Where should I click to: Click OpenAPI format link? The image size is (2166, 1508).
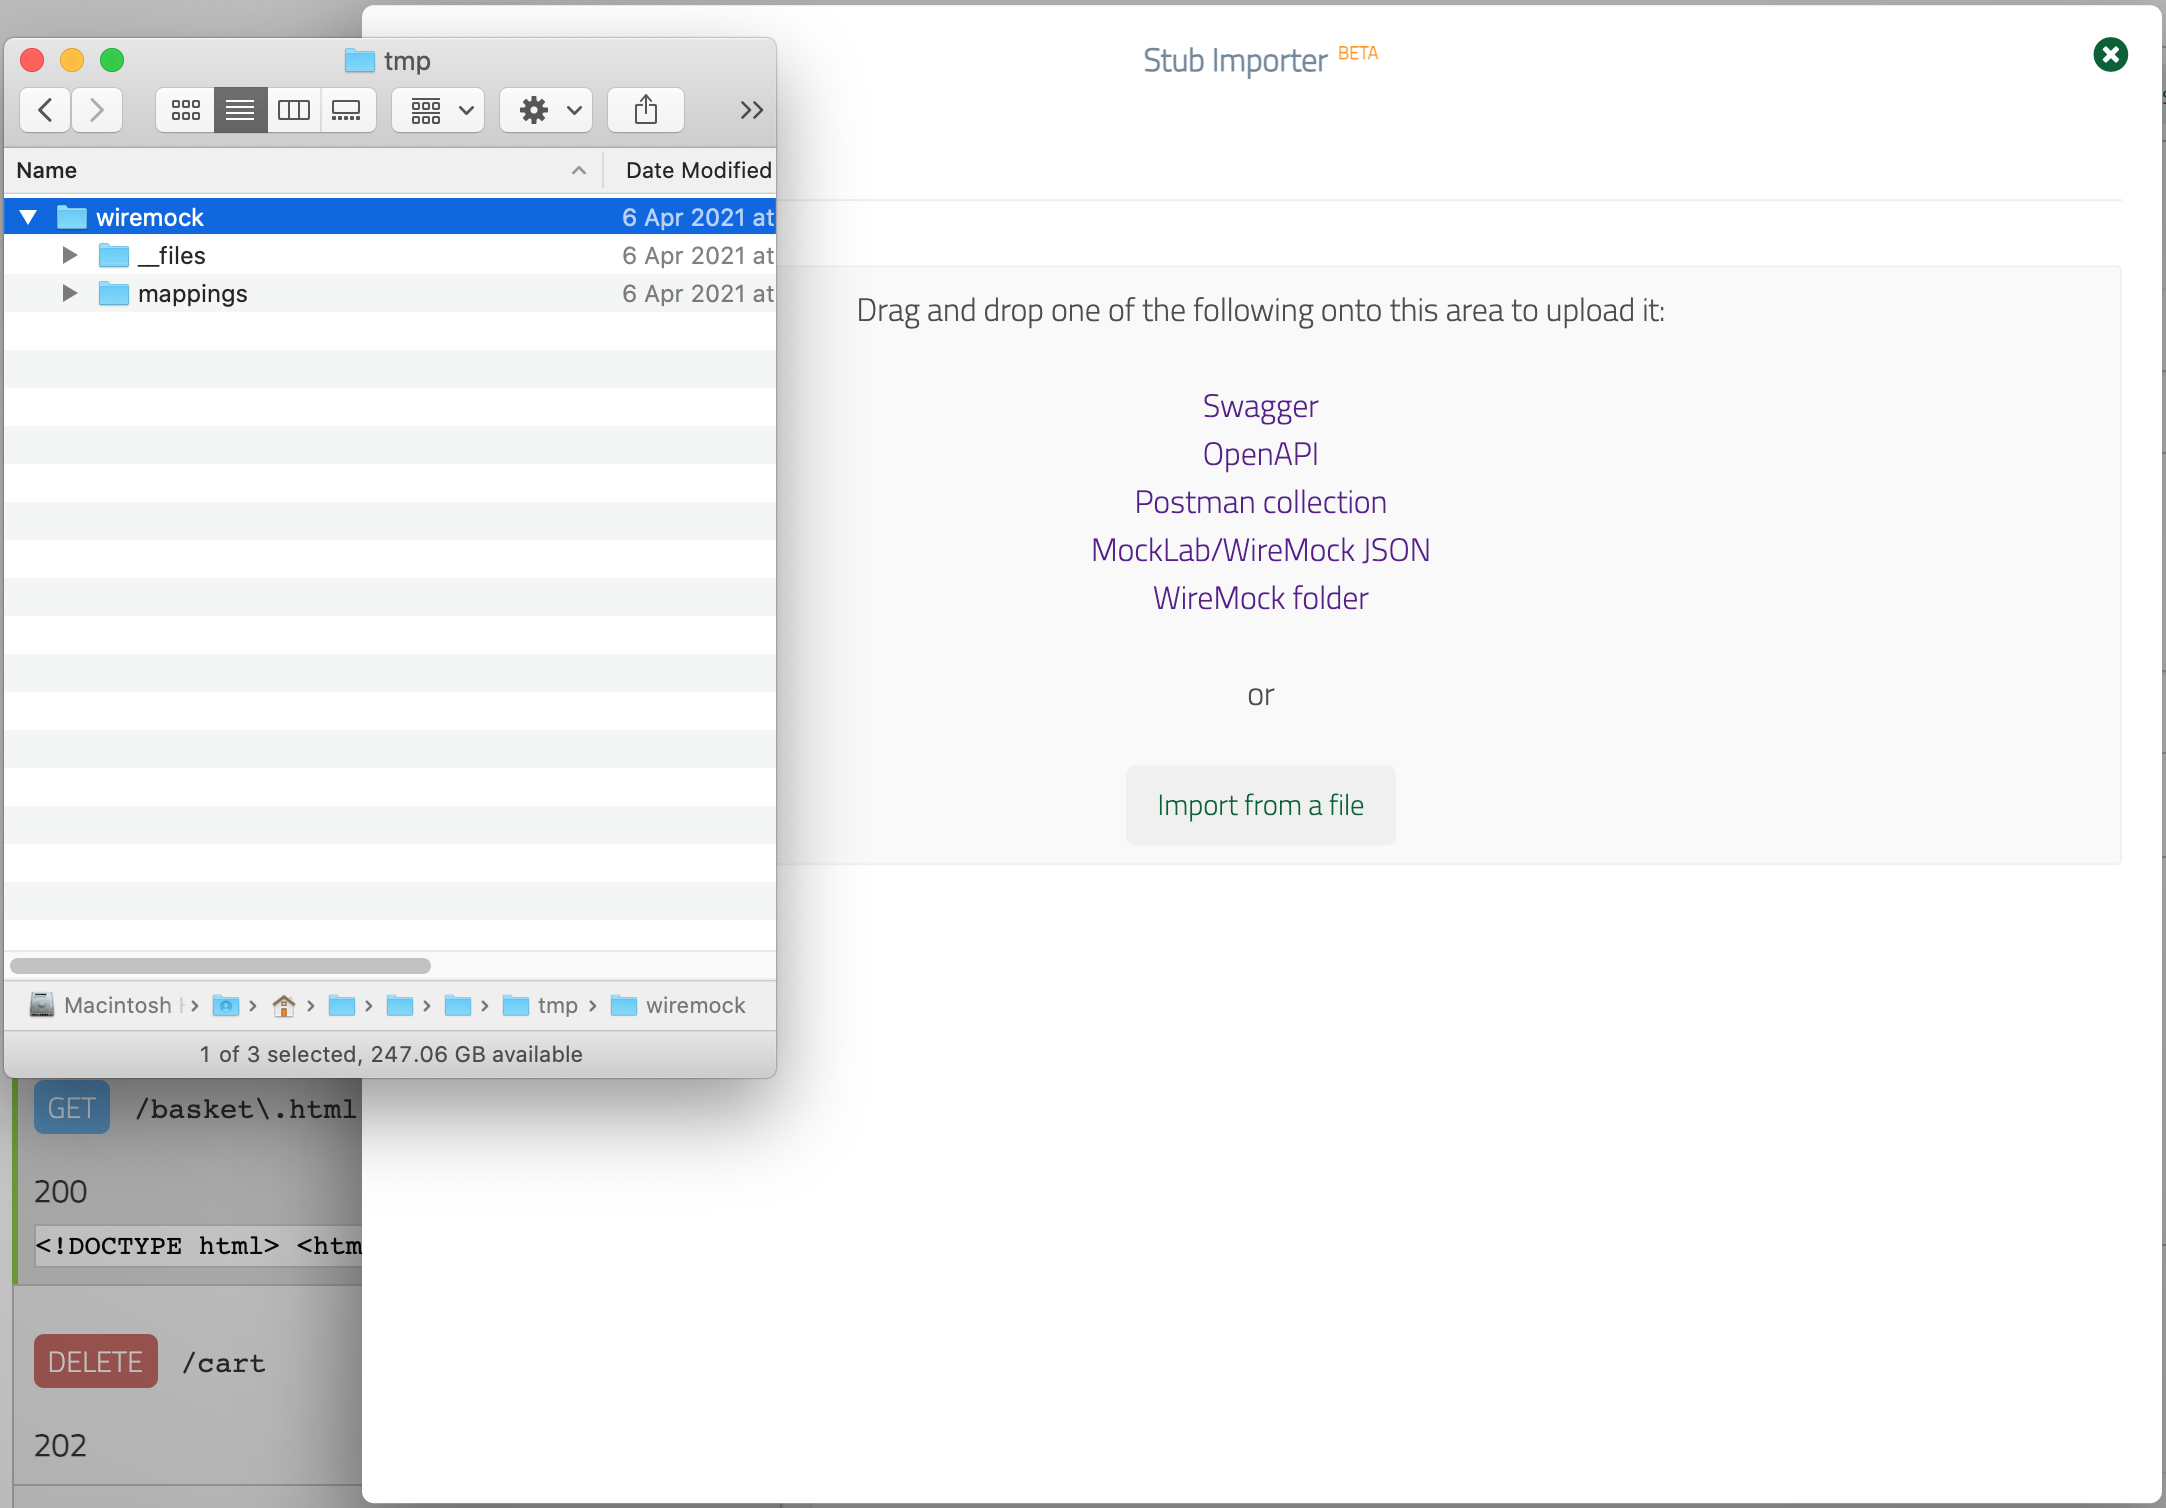click(1260, 454)
